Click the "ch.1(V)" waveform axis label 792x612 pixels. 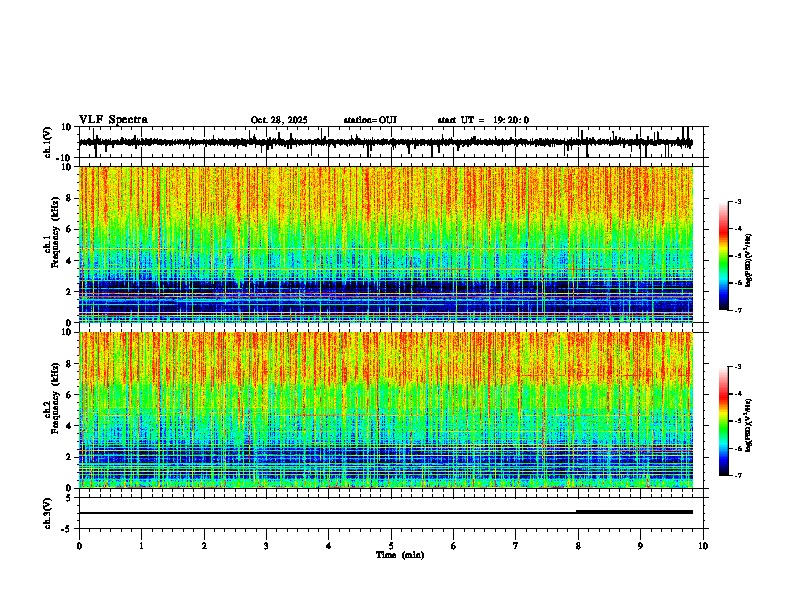click(48, 142)
